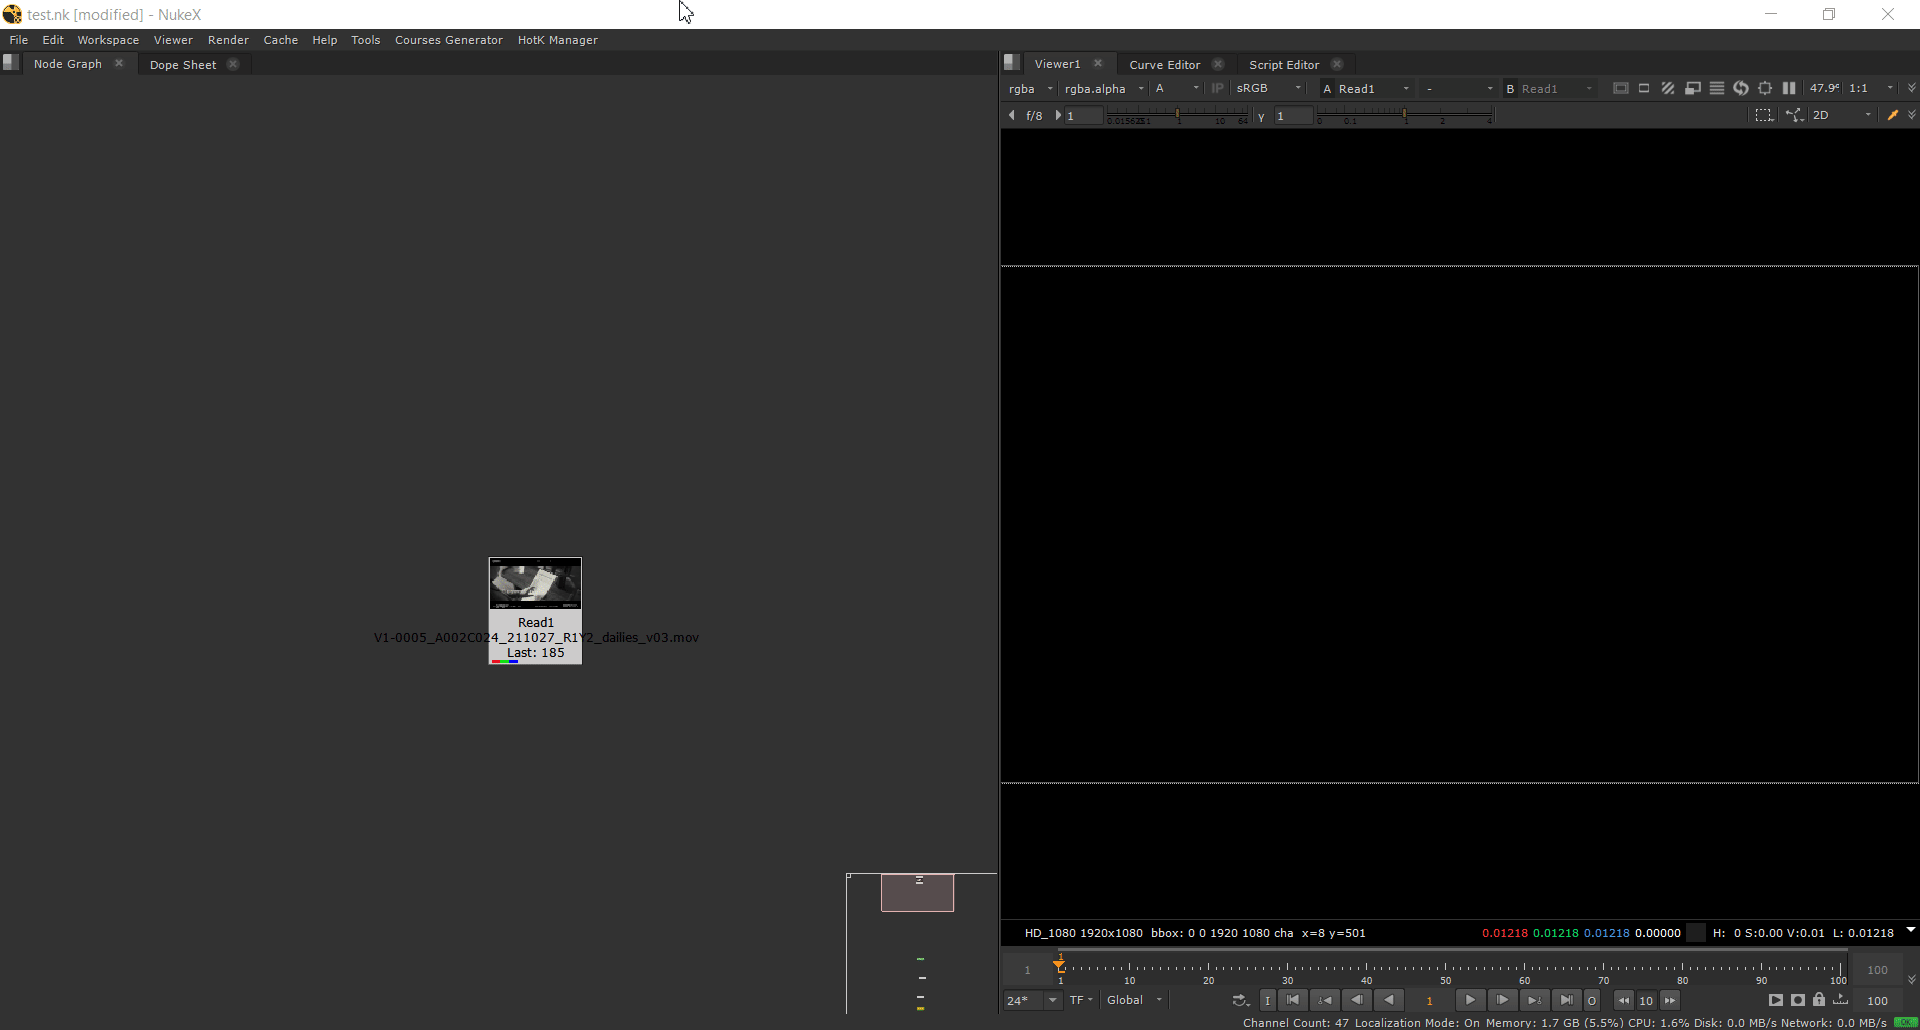Enable the frame increment I toggle near transport

pyautogui.click(x=1267, y=1000)
